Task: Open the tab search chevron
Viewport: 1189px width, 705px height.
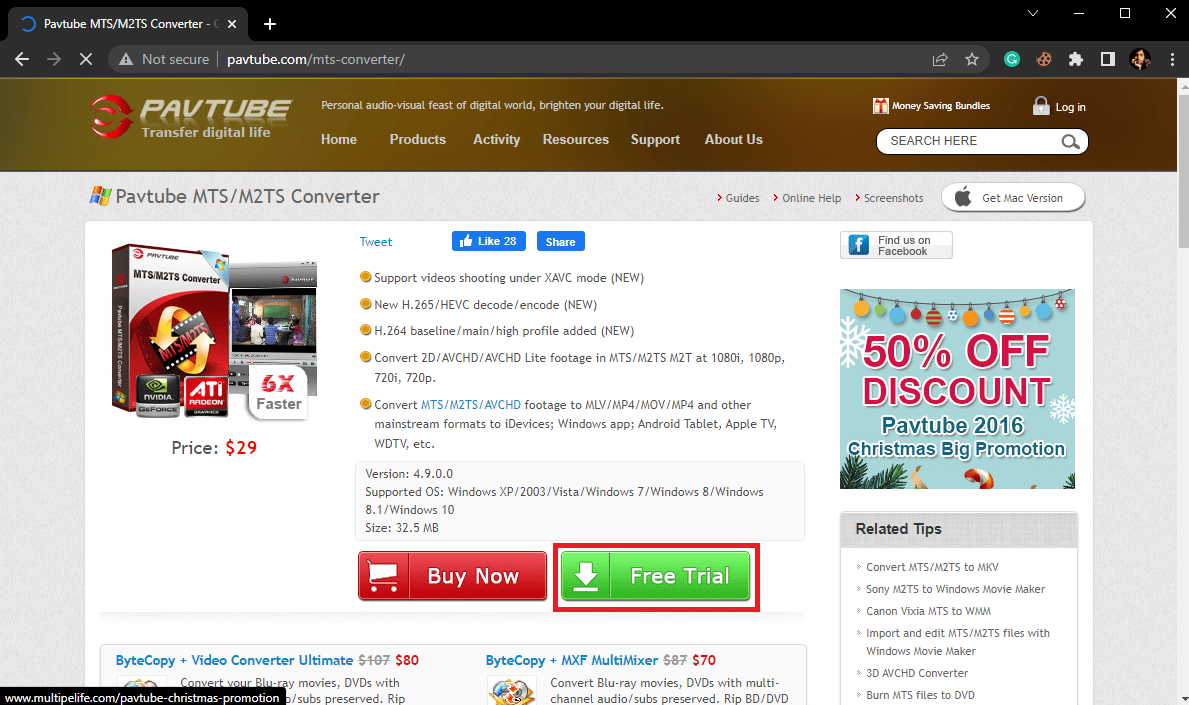Action: point(1033,13)
